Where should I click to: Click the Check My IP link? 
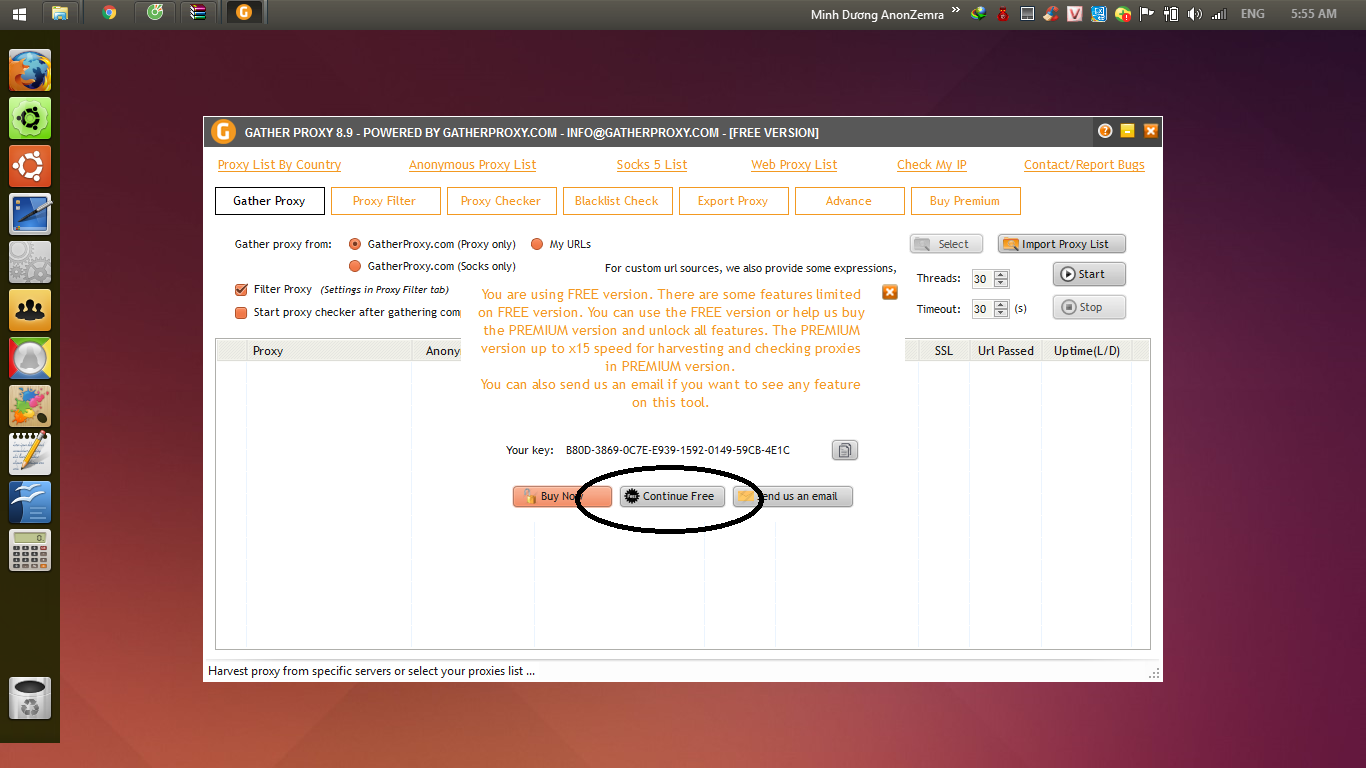point(932,165)
